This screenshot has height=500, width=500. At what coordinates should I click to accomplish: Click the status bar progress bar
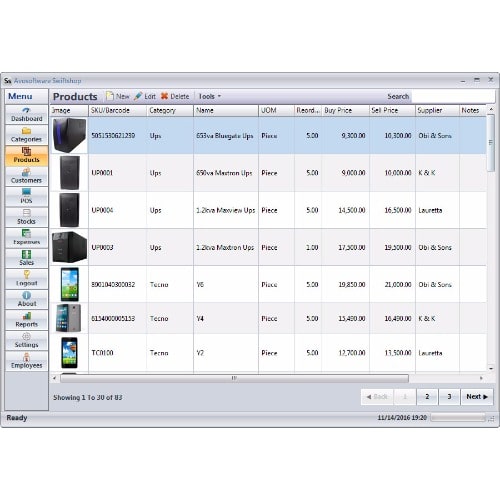click(458, 418)
